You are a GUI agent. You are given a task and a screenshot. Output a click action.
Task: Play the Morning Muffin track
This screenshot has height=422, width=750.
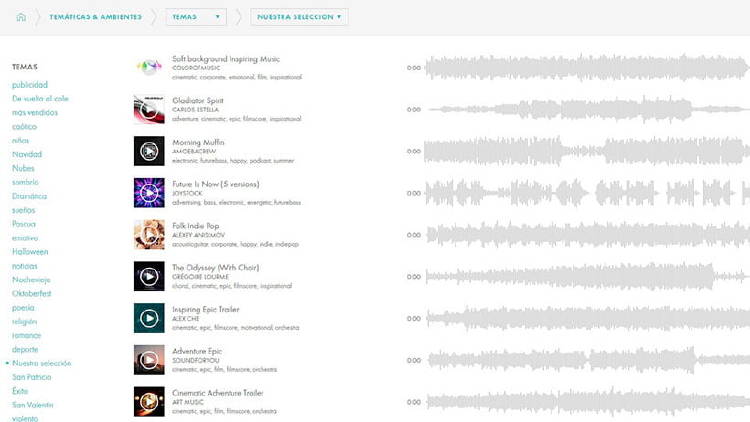tap(149, 151)
